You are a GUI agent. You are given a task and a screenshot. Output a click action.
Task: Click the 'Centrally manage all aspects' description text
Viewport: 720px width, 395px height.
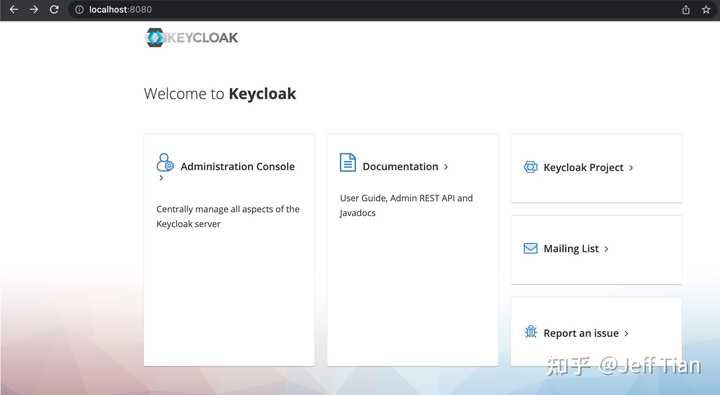[x=228, y=216]
